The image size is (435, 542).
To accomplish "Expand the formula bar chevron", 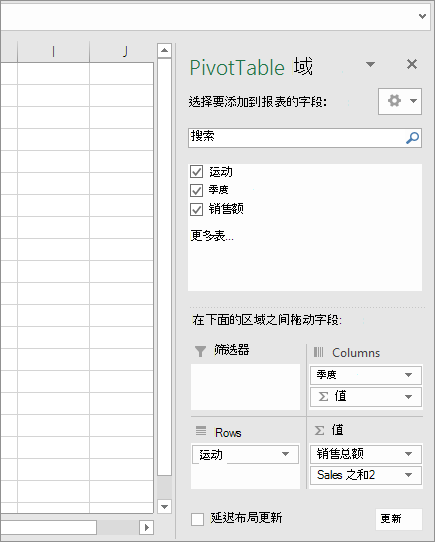I will pos(422,16).
